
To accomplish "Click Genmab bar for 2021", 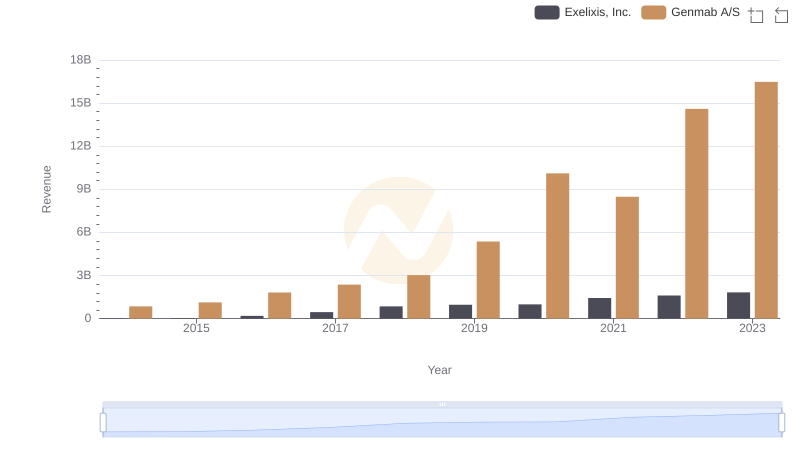I will (x=627, y=258).
